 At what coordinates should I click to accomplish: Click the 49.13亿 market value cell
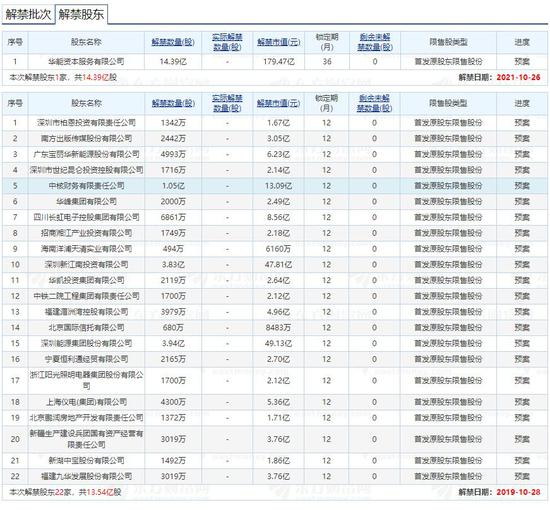pos(279,343)
